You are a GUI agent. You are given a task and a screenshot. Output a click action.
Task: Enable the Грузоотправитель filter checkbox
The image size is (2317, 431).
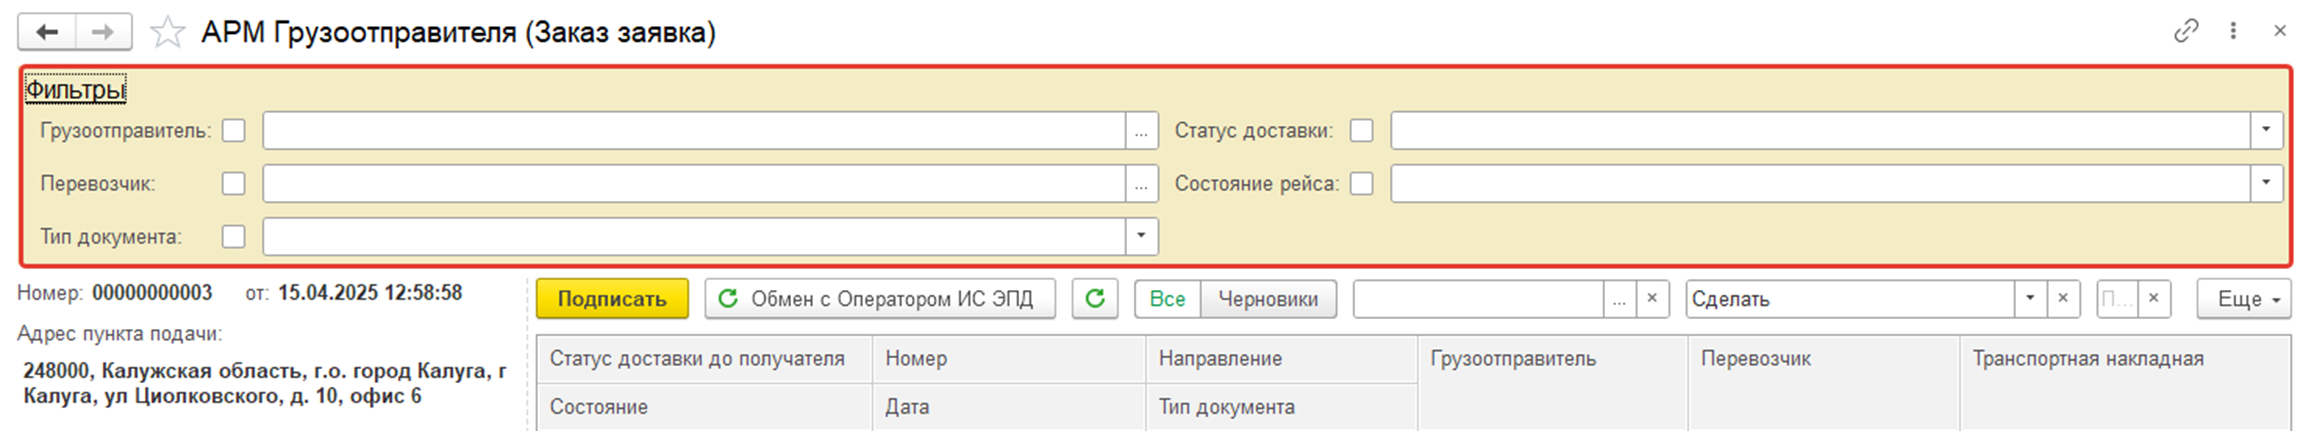click(x=233, y=131)
